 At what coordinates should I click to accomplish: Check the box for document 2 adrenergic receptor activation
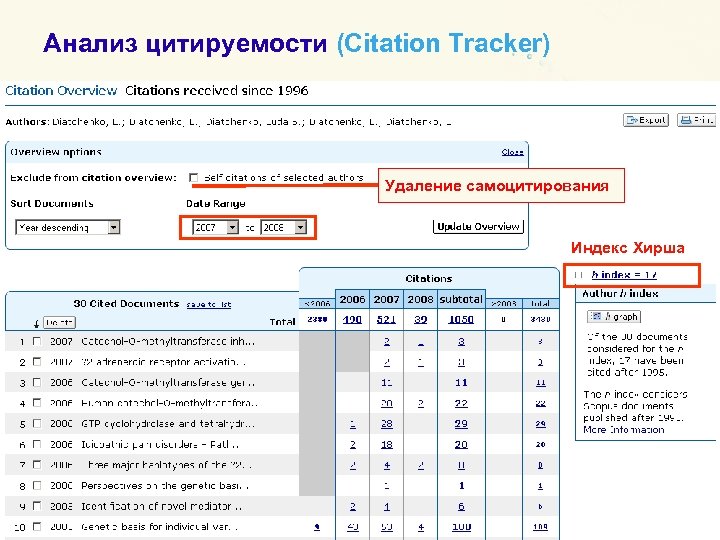(37, 362)
